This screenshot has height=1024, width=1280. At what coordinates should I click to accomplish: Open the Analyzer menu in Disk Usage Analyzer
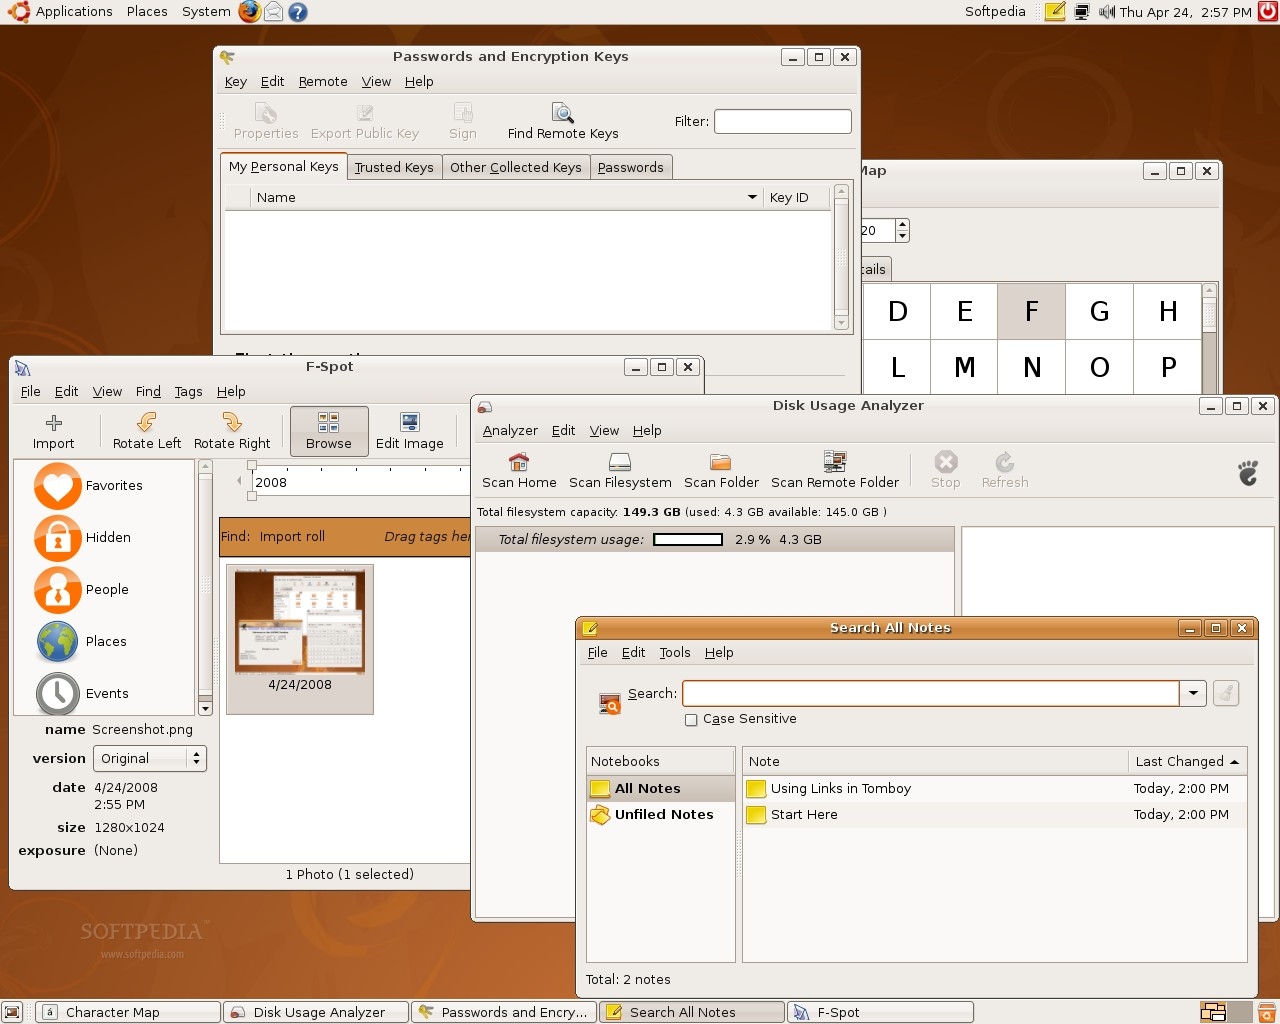[x=510, y=431]
